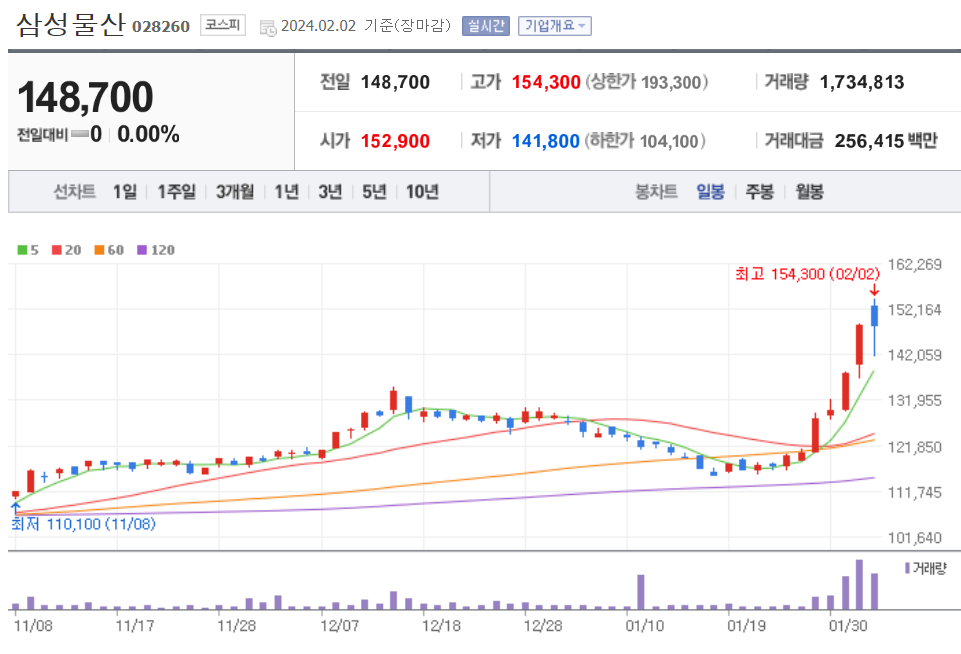Click the 하한가 104,100 text
This screenshot has width=961, height=654.
click(x=645, y=141)
